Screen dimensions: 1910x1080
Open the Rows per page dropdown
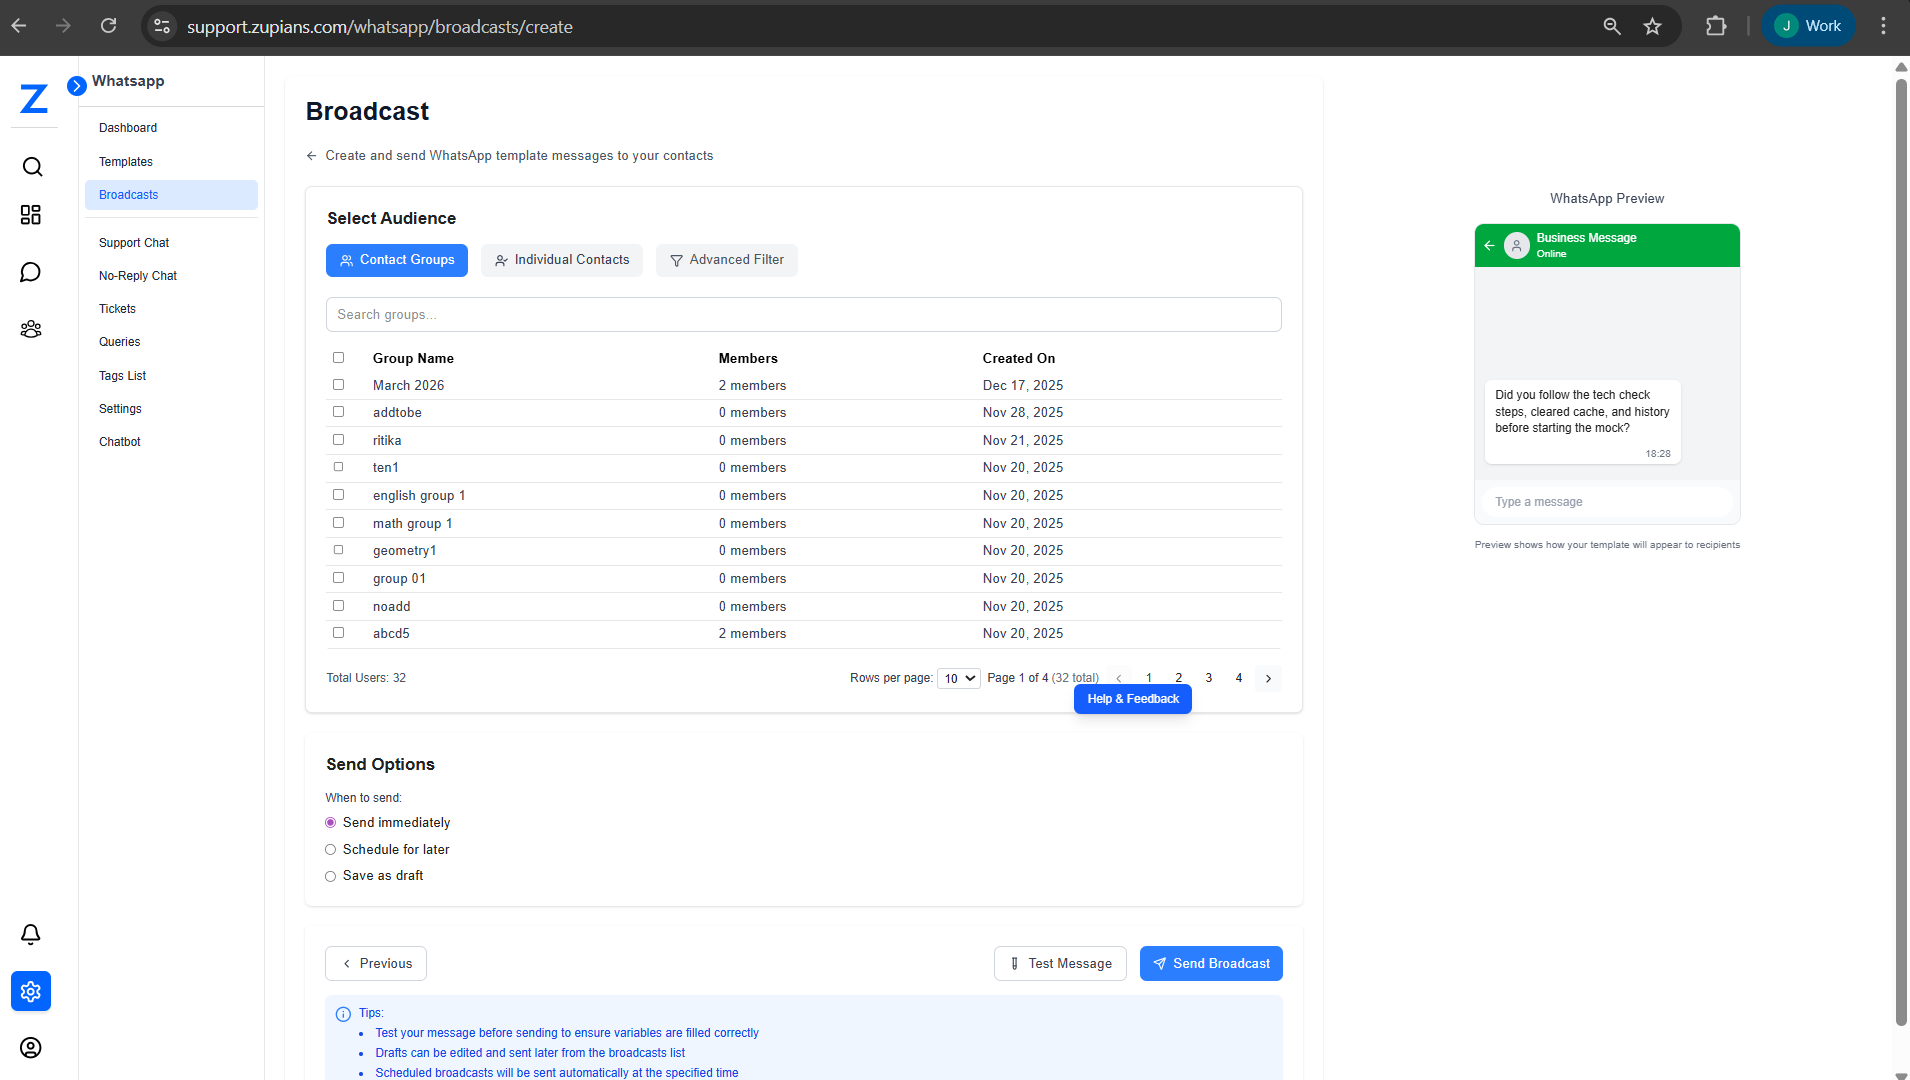958,678
